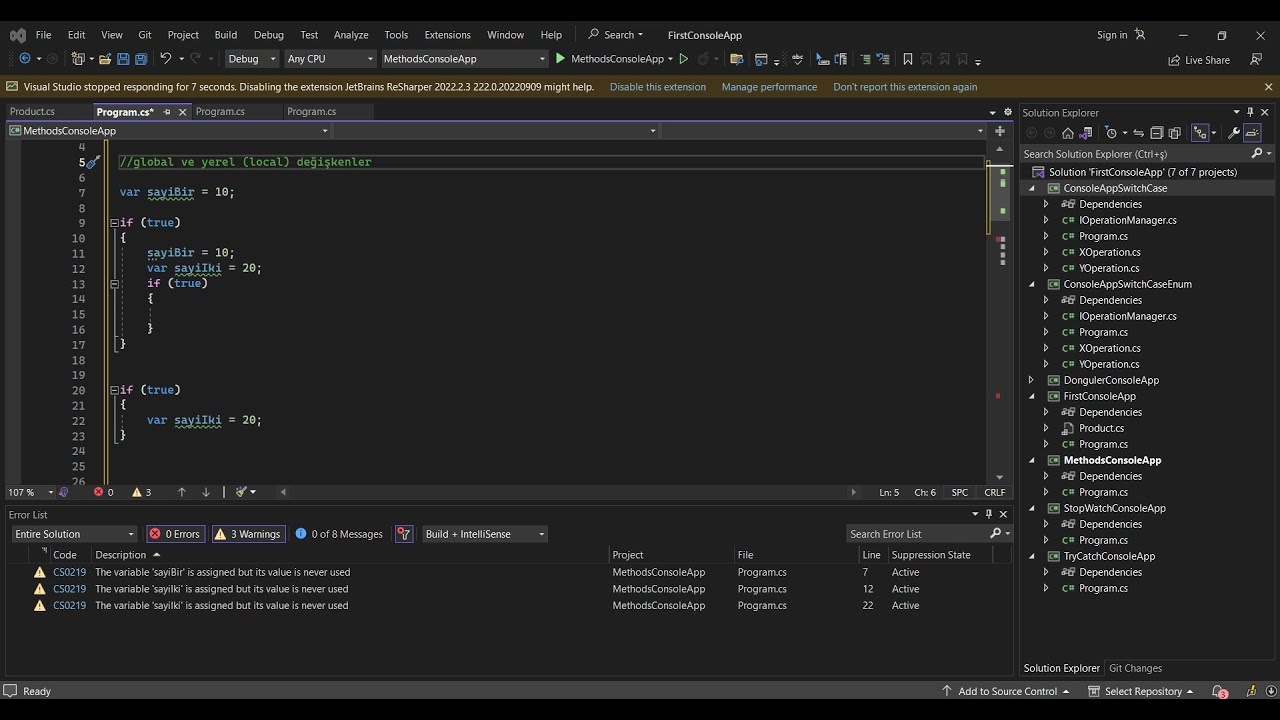This screenshot has height=720, width=1280.
Task: Open Properties wrench icon in Solution Explorer
Action: tap(1234, 133)
